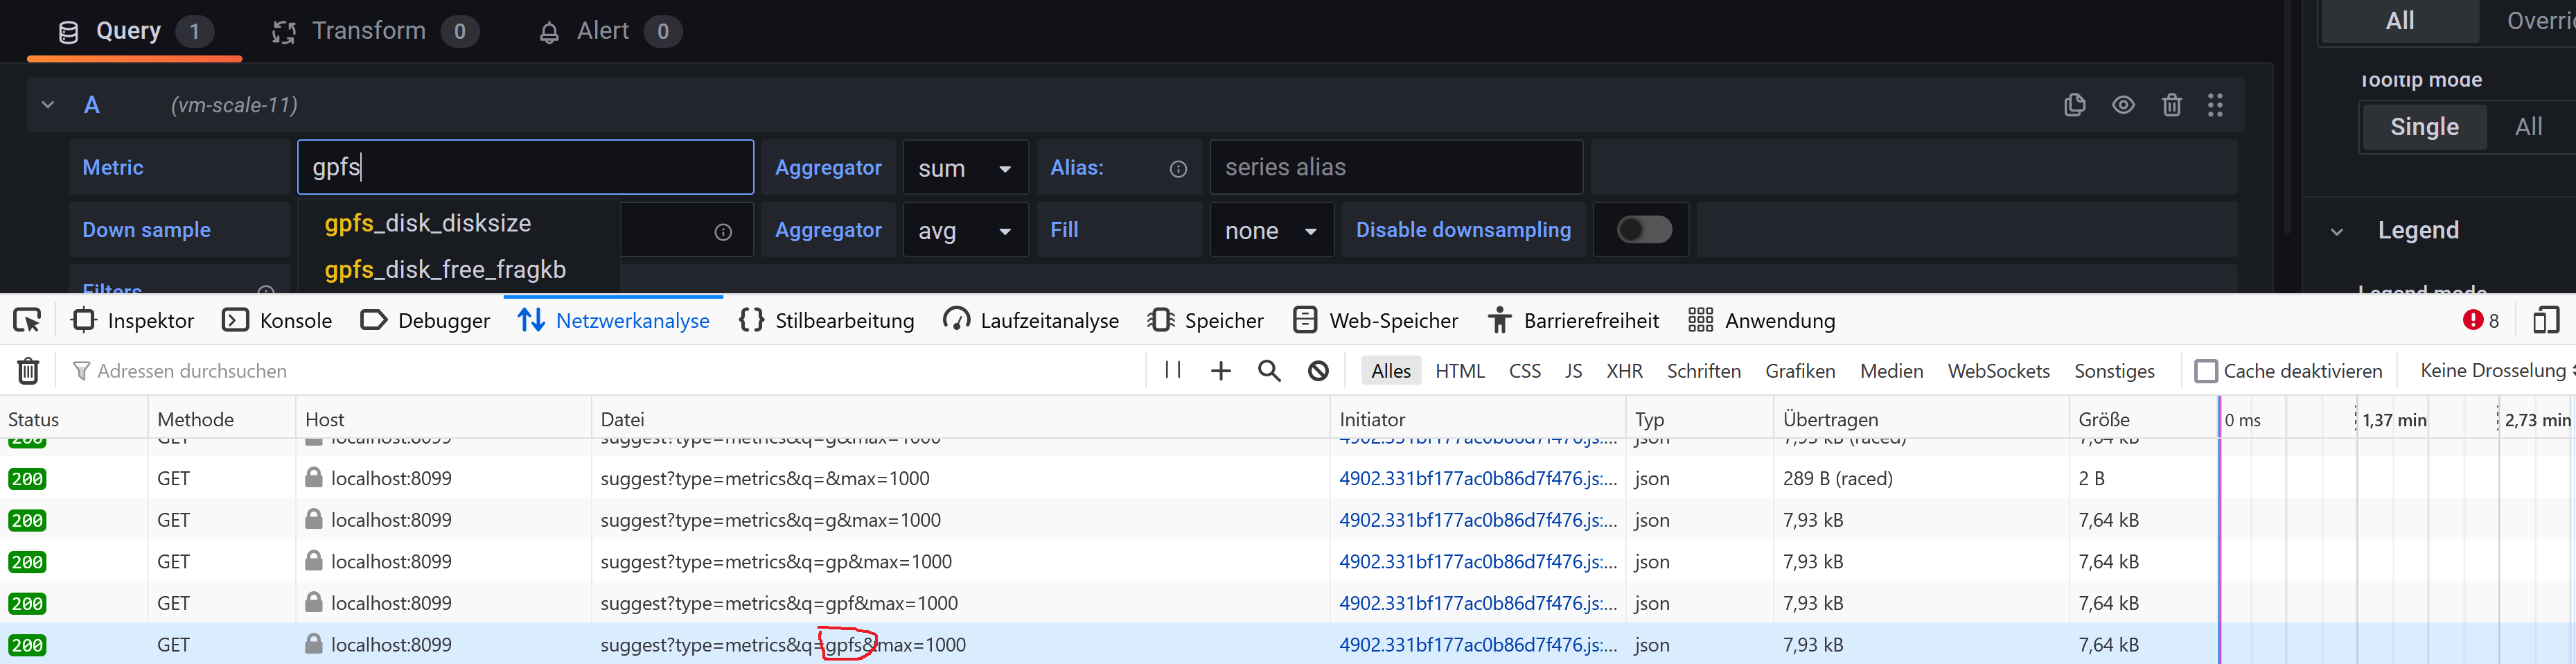Screen dimensions: 2576x664
Task: Create a new request with the plus icon
Action: point(1220,370)
